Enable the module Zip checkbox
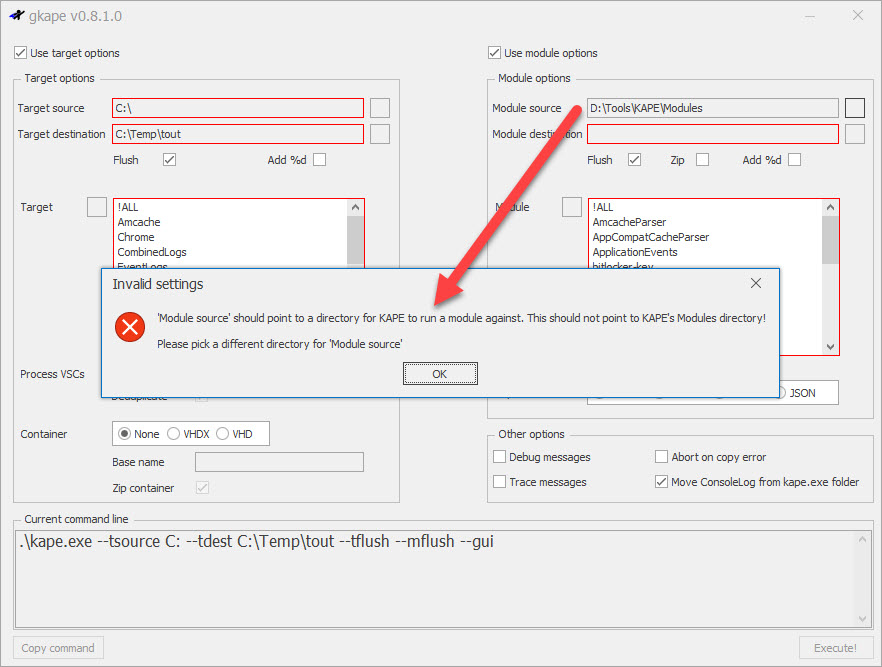Image resolution: width=882 pixels, height=667 pixels. click(x=702, y=160)
